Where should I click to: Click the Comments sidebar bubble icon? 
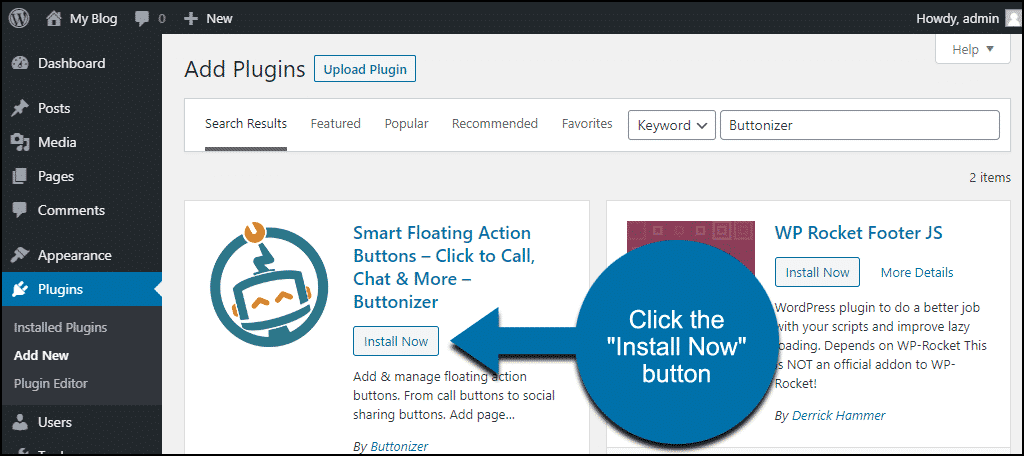20,210
